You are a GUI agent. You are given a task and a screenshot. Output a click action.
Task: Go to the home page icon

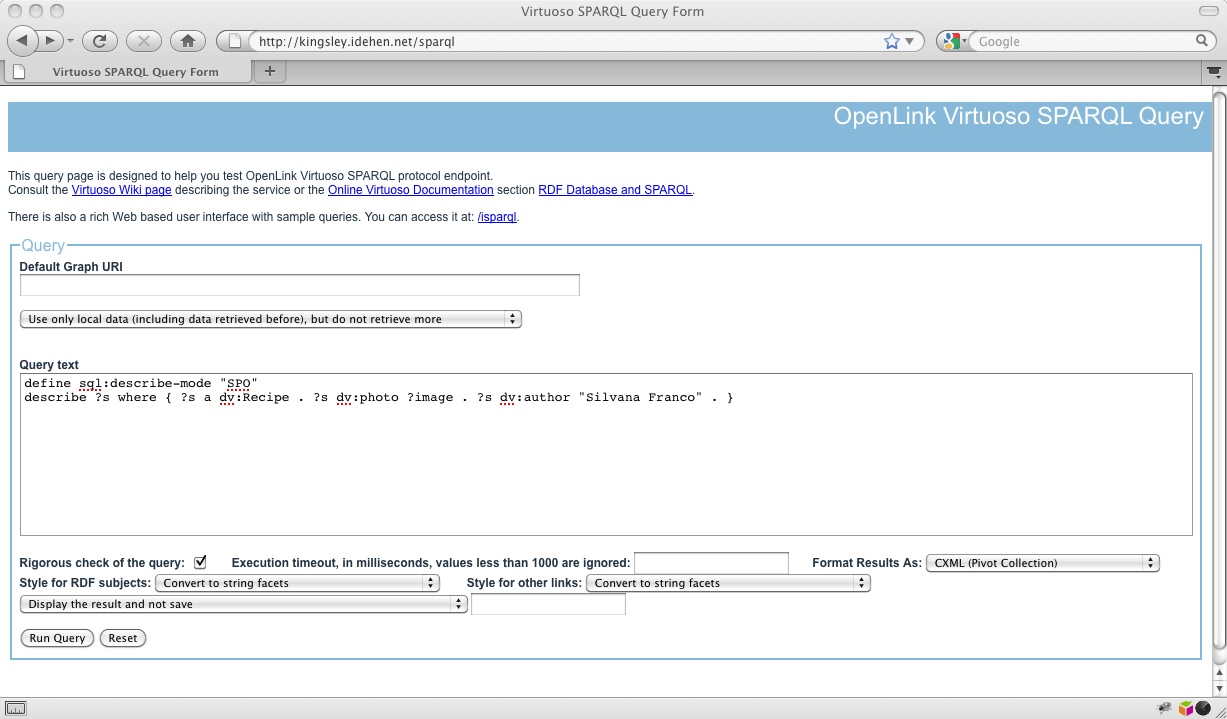click(187, 41)
